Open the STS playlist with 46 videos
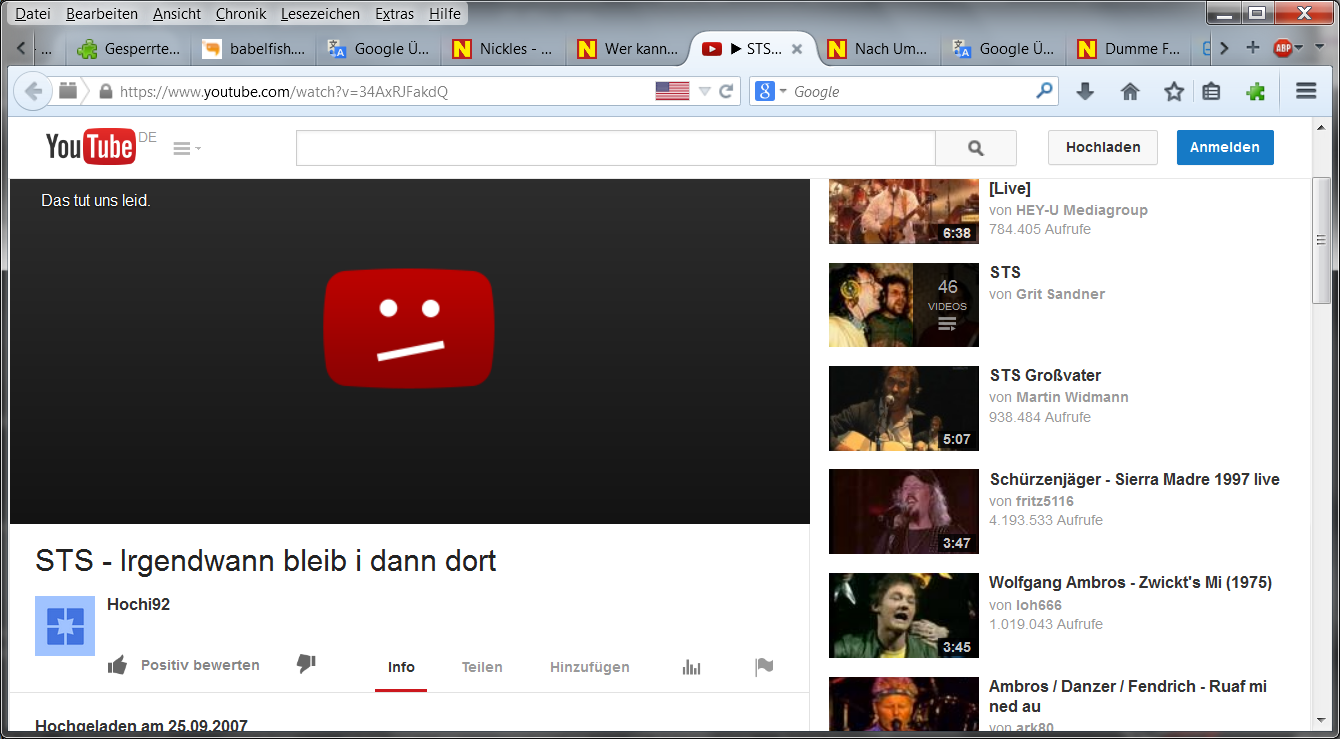 (904, 304)
